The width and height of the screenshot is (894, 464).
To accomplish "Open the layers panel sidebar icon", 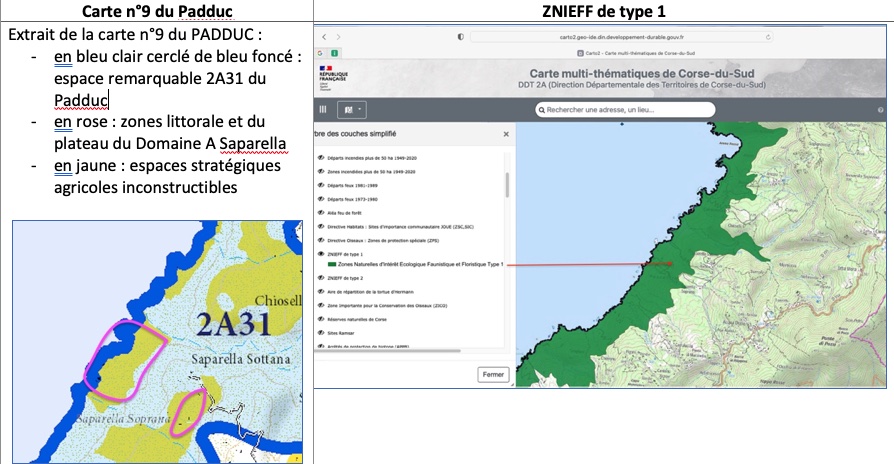I will click(x=323, y=110).
